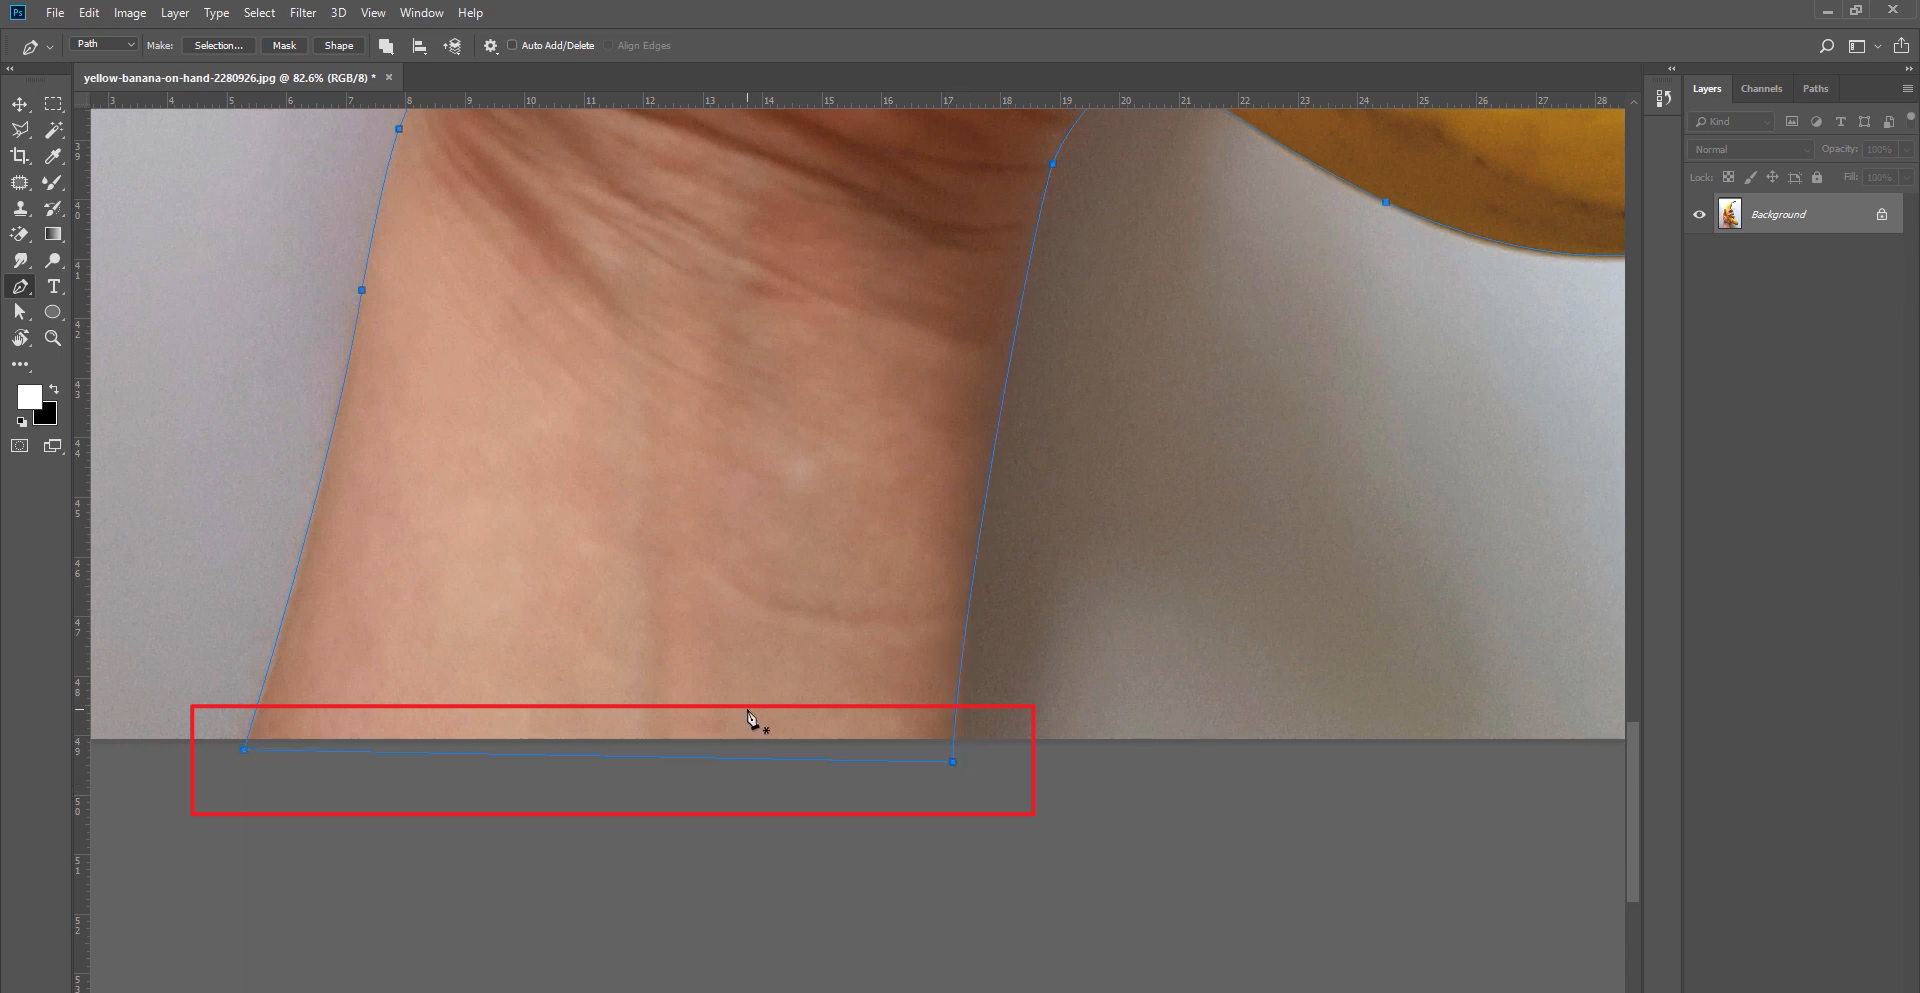Viewport: 1920px width, 993px height.
Task: Select the Zoom tool
Action: (53, 338)
